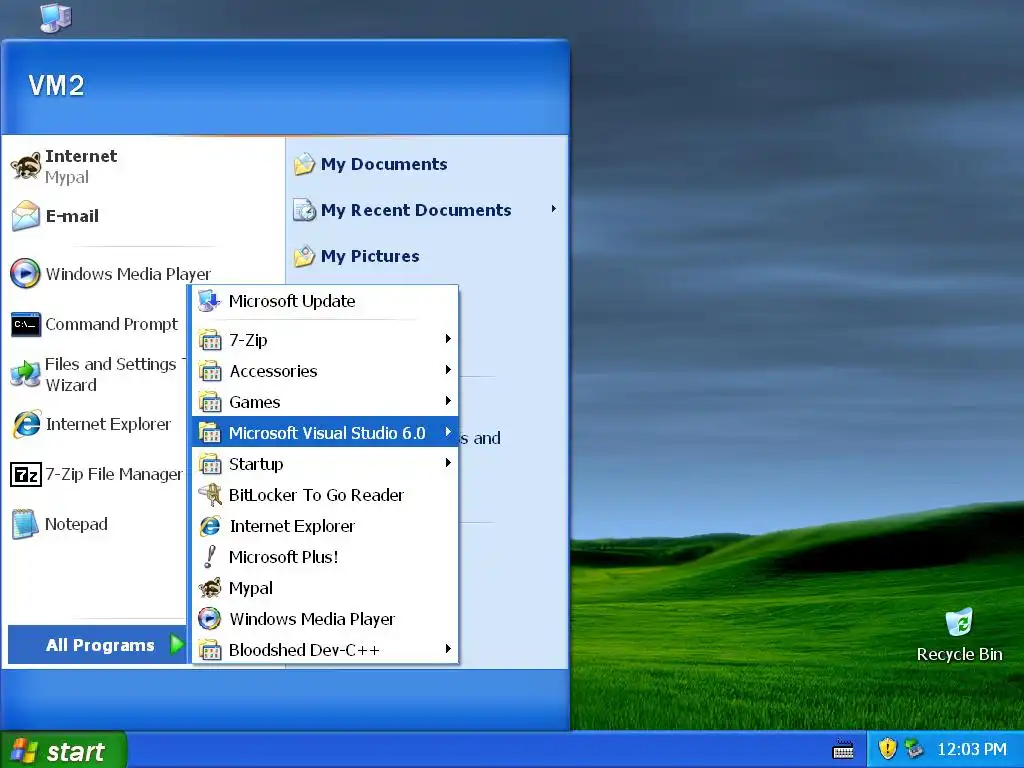Open Mypal raccoon icon under Internet
Viewport: 1024px width, 768px height.
(x=26, y=166)
